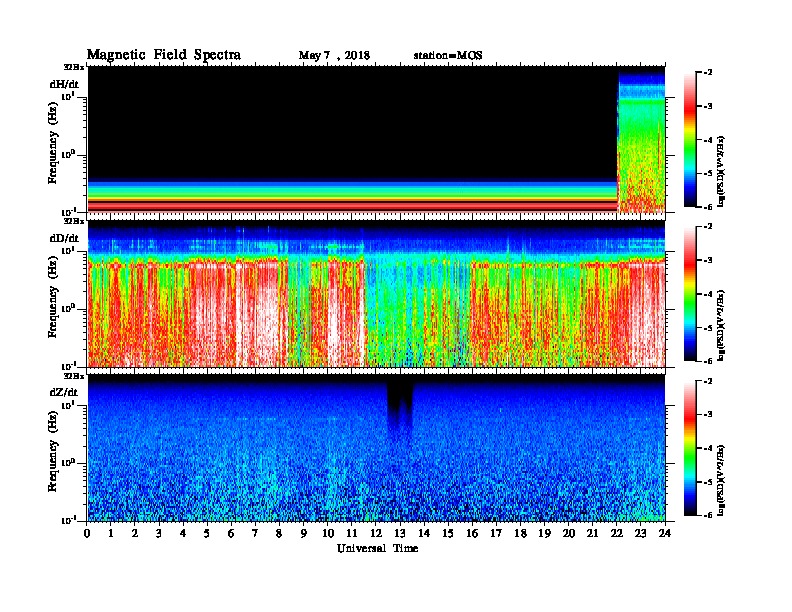792x612 pixels.
Task: Click hour 9 on the time axis
Action: (x=304, y=533)
